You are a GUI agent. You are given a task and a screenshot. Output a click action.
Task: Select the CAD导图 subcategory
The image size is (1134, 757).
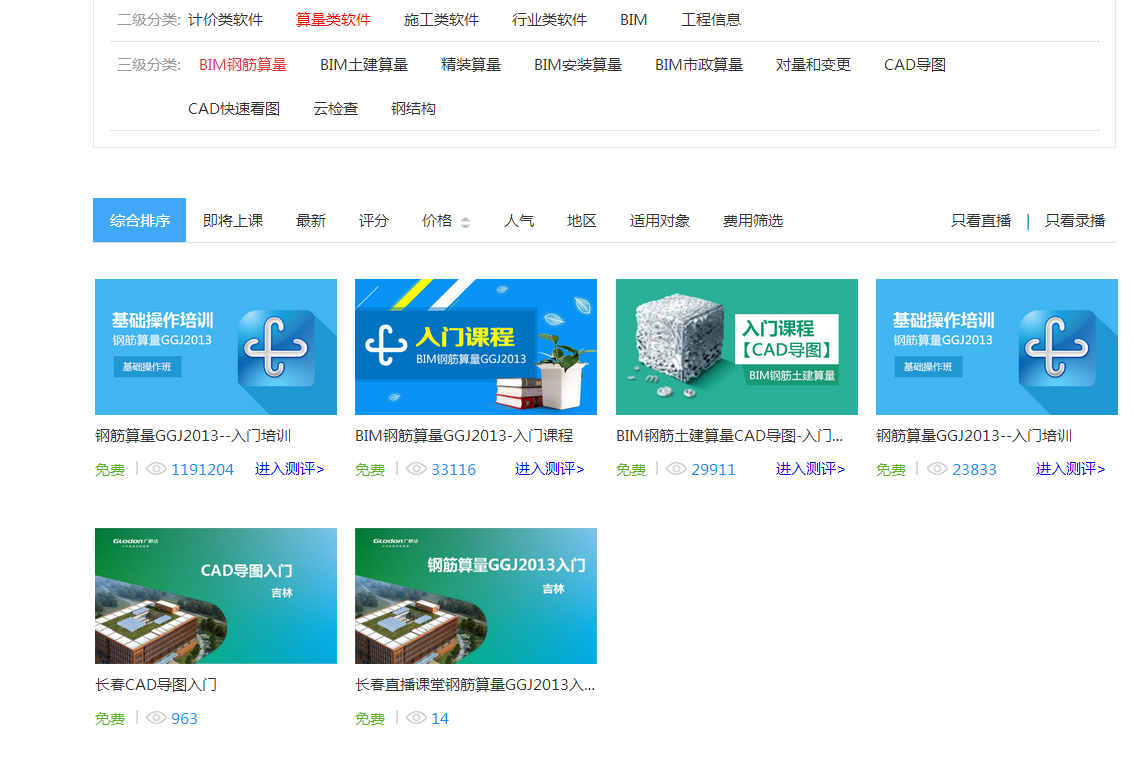click(x=915, y=65)
